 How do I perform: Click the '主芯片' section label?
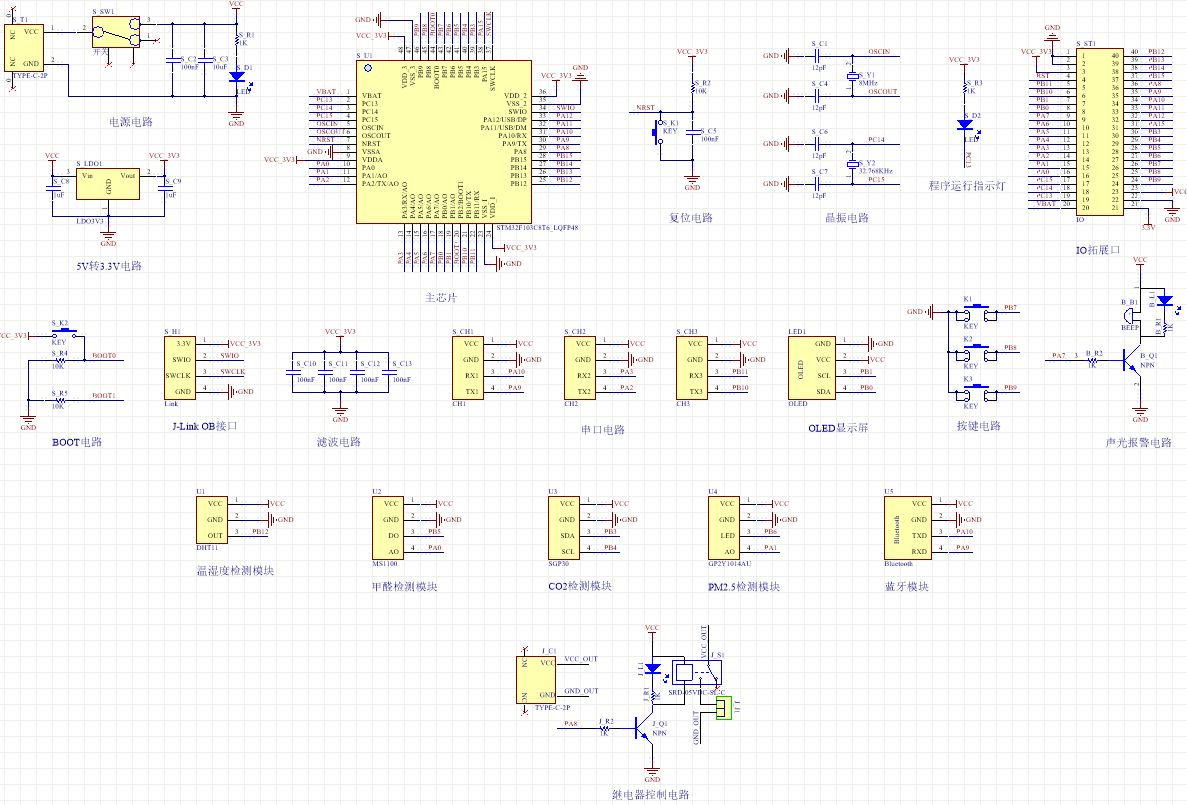point(441,298)
